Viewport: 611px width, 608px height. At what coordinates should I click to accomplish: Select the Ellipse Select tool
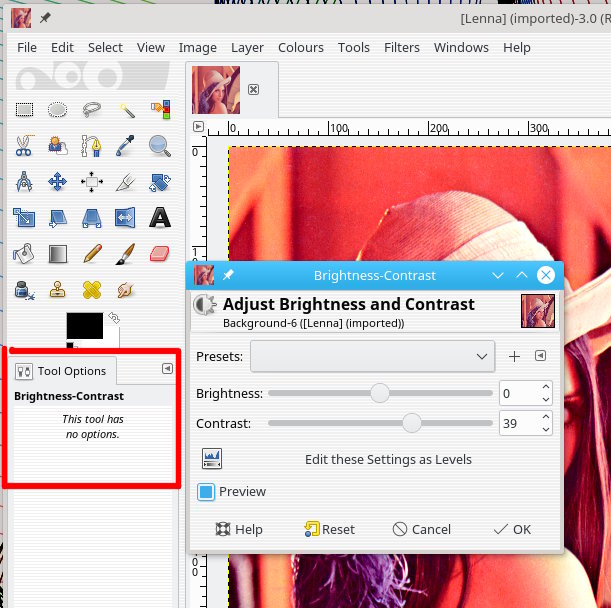[x=58, y=110]
